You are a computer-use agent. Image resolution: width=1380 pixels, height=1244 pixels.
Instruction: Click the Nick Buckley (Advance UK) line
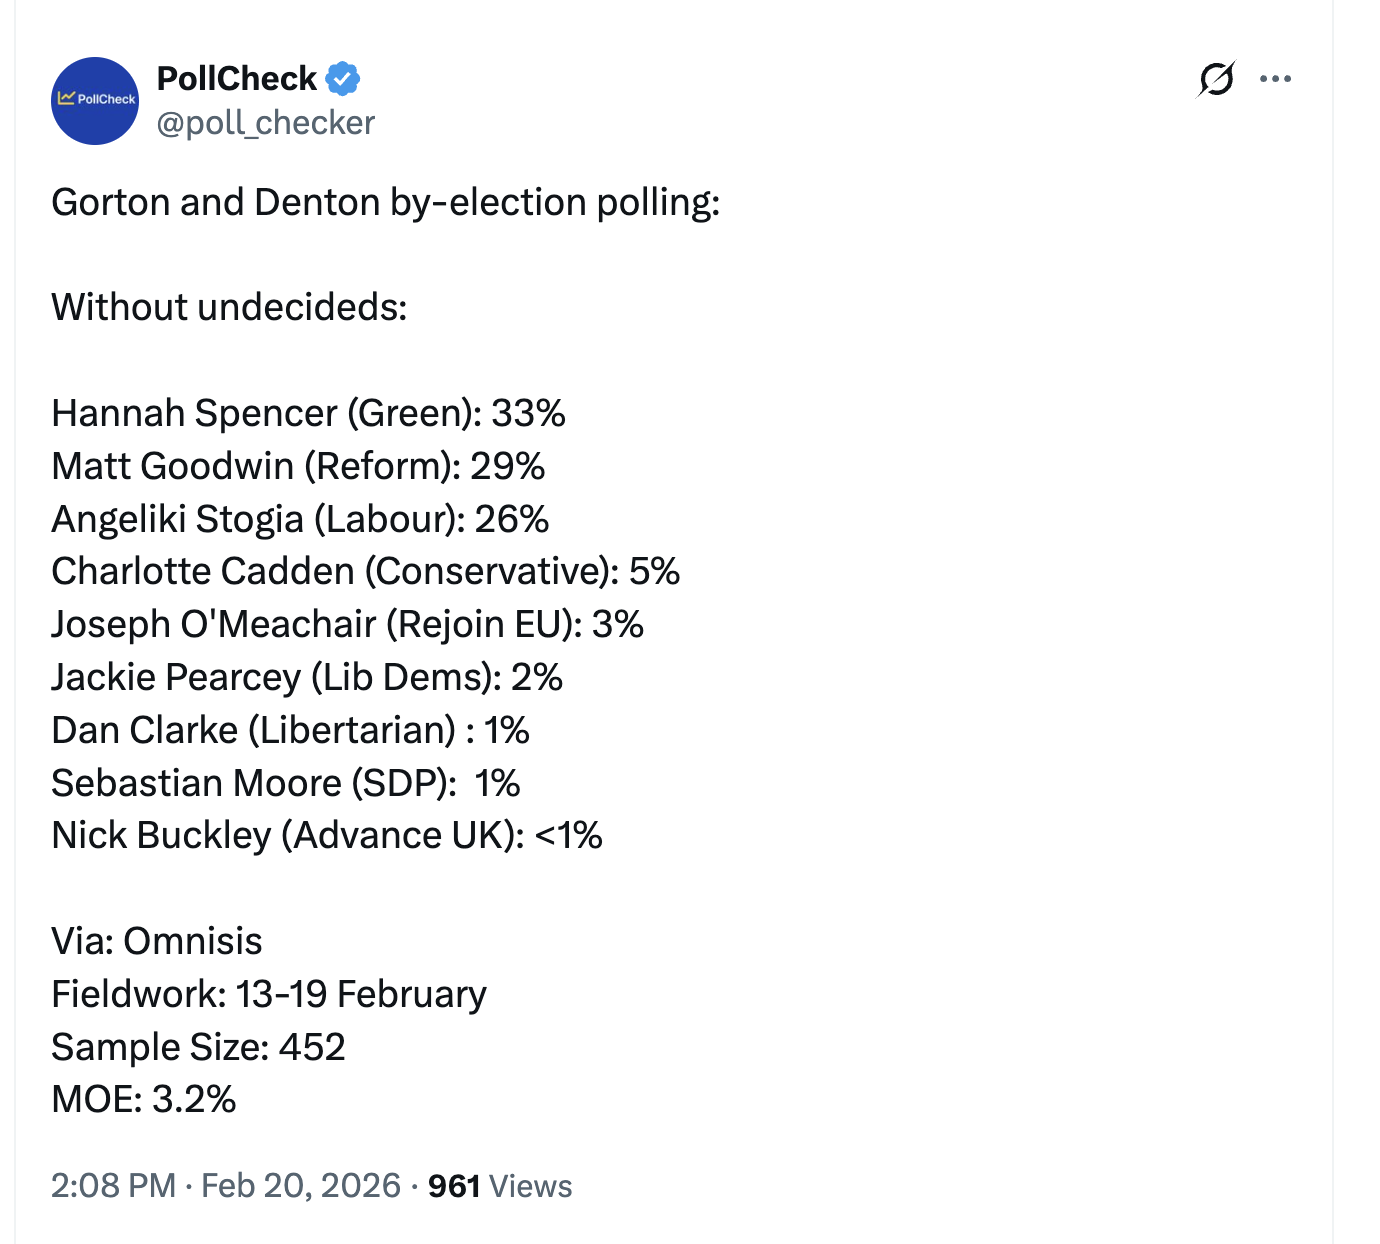click(x=327, y=835)
